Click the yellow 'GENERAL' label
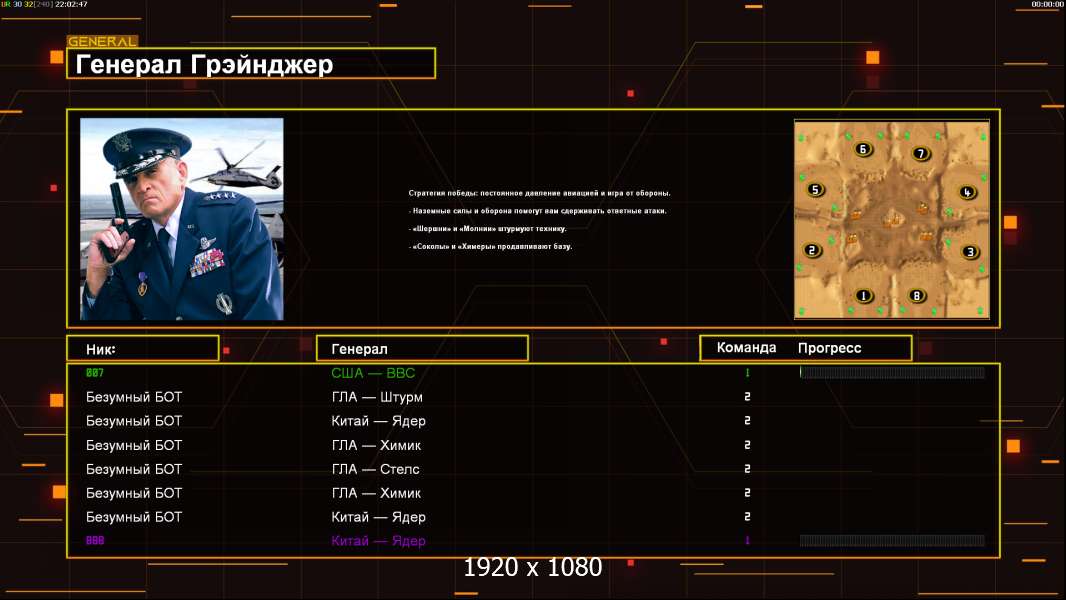Screen dimensions: 1066x600 [x=102, y=41]
